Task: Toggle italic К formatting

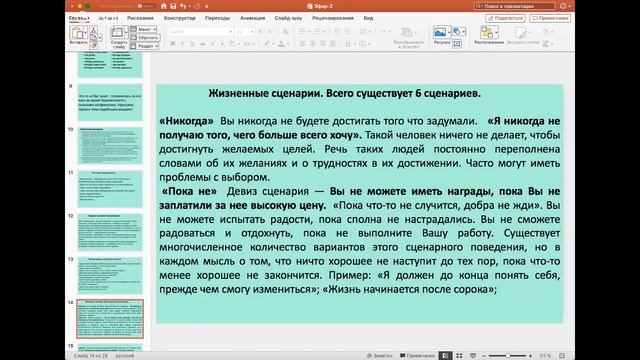Action: coord(182,44)
